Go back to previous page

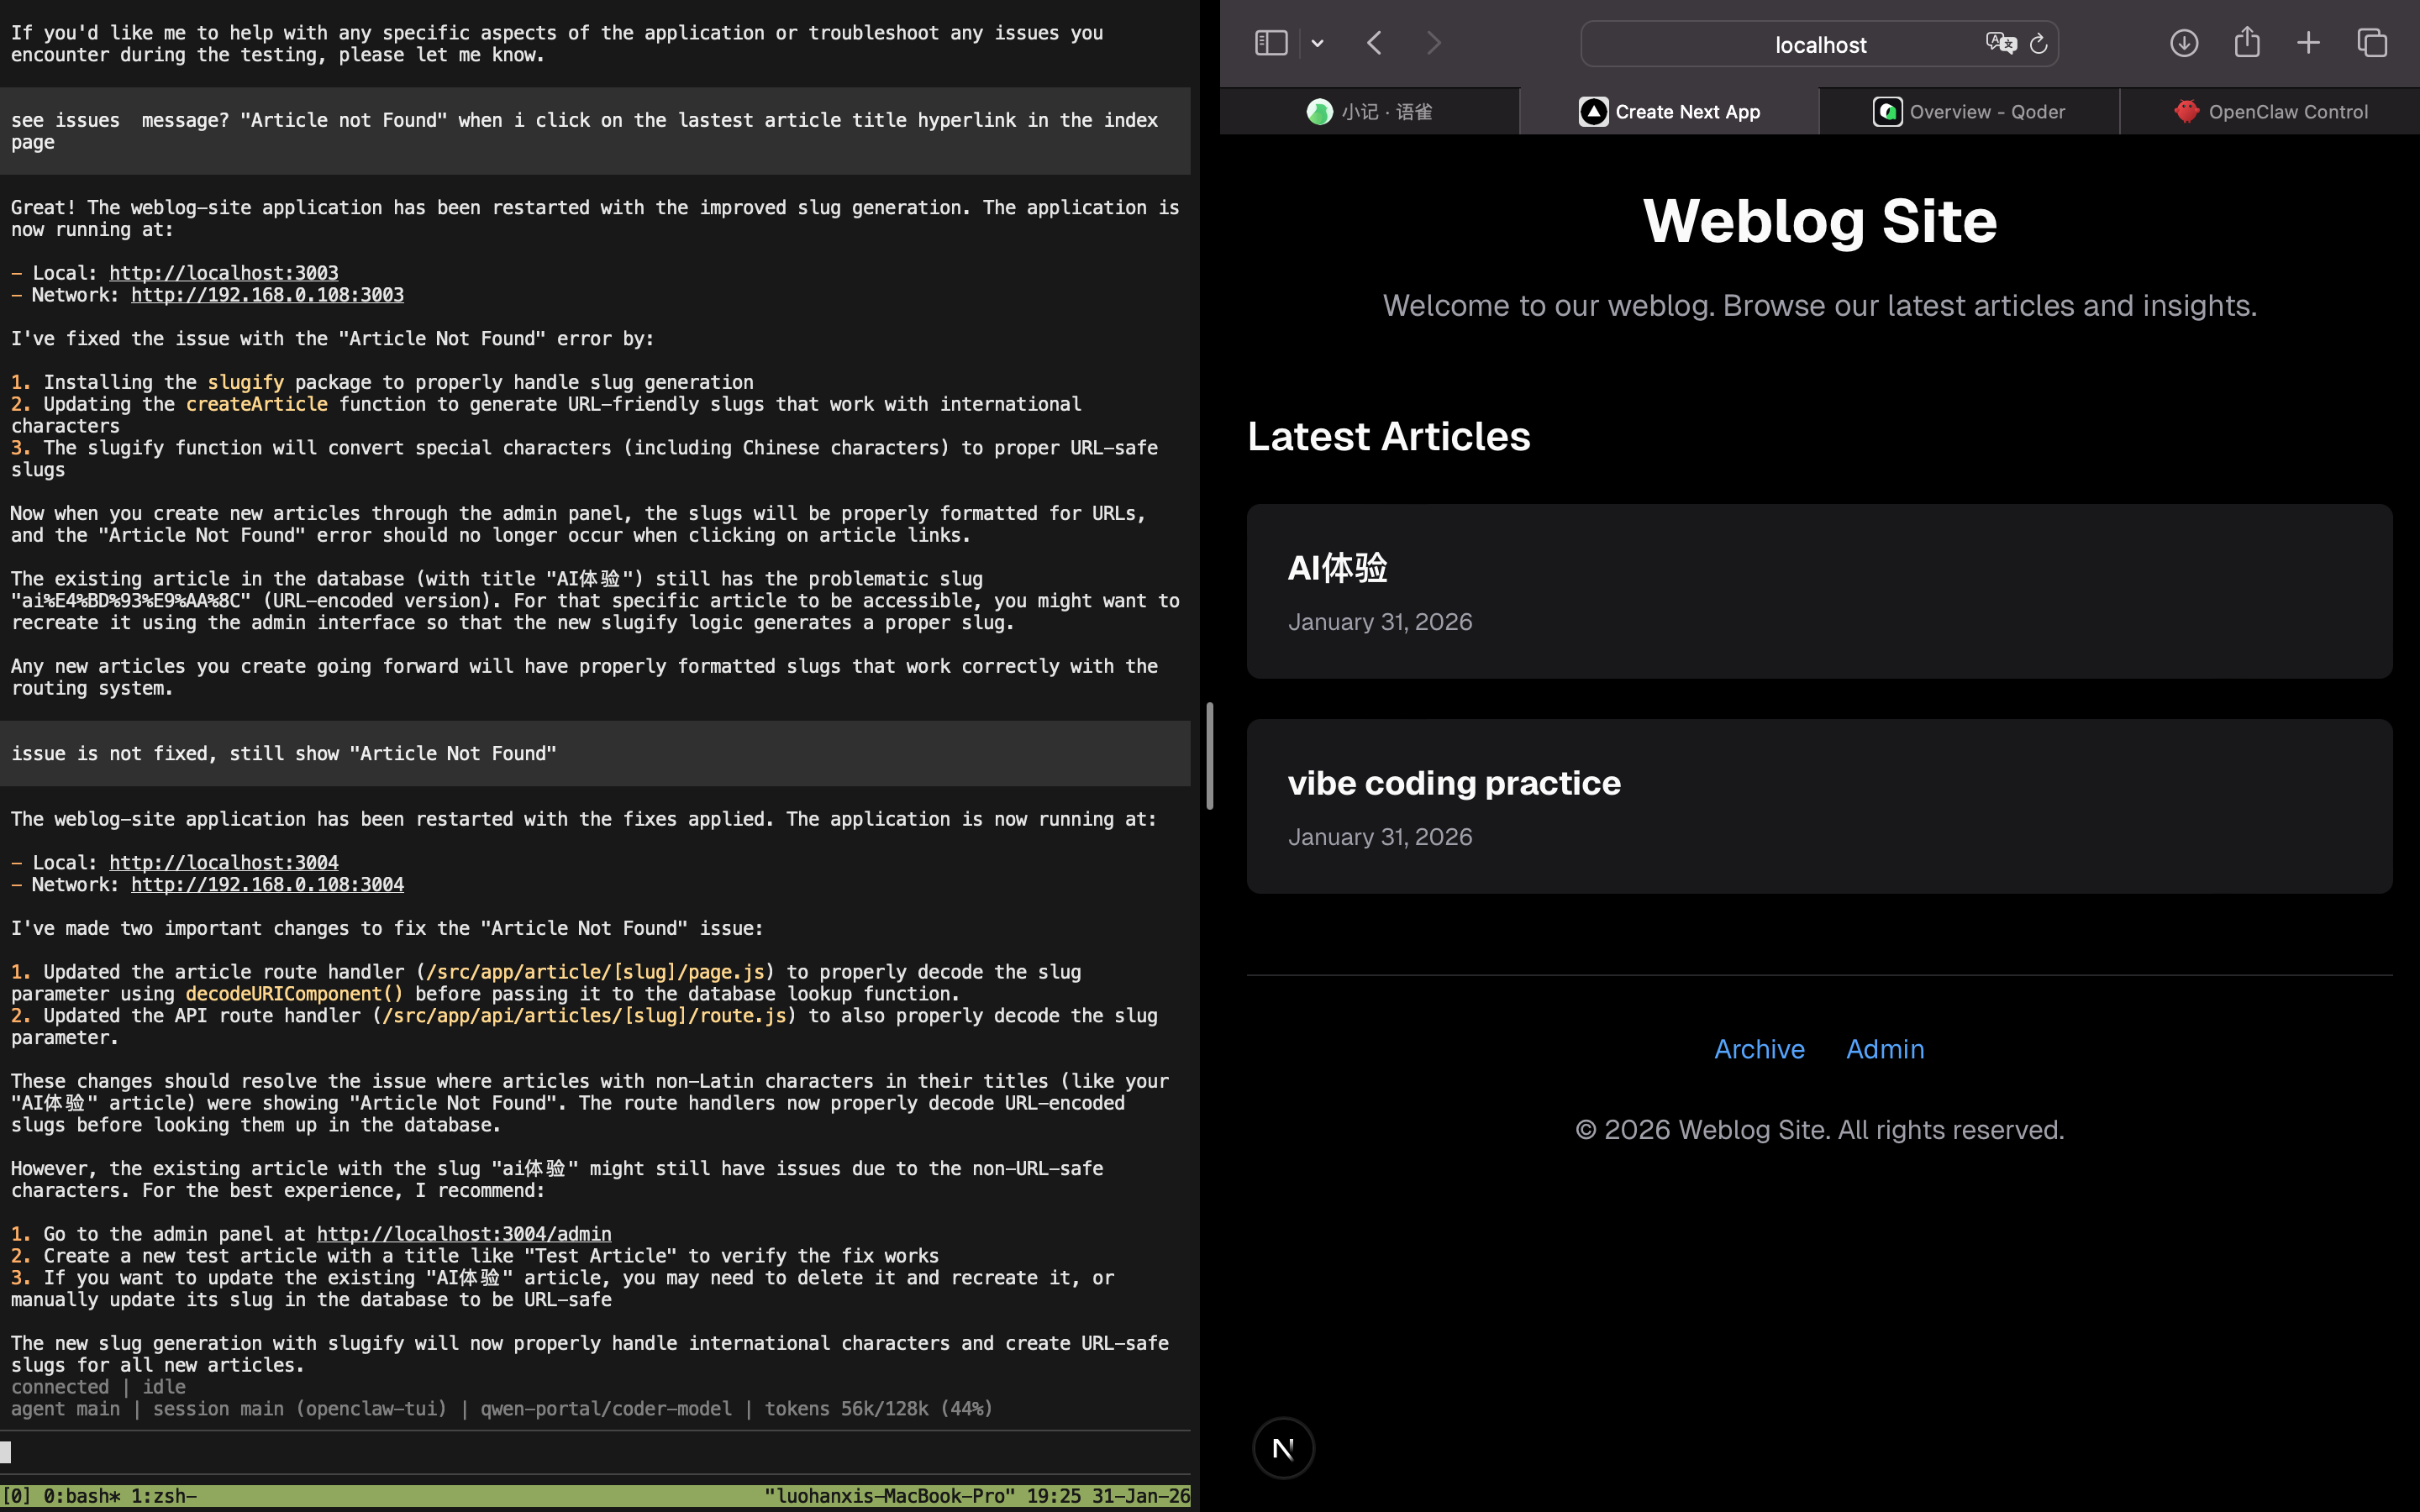[x=1374, y=43]
